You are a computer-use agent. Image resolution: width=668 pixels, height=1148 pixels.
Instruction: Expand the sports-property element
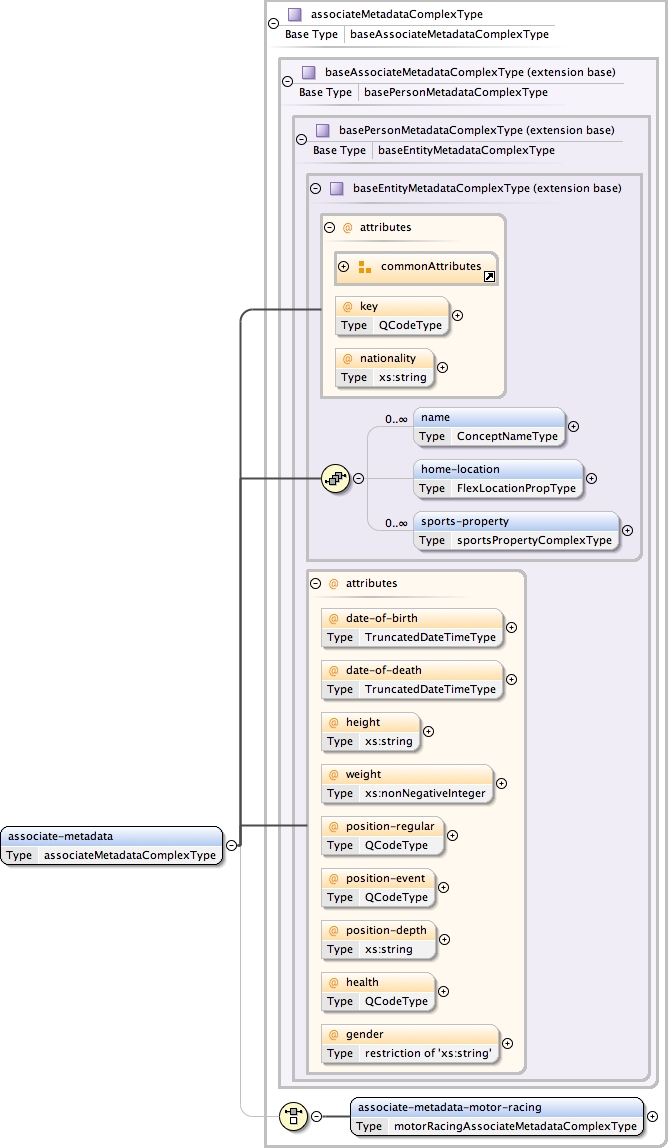pyautogui.click(x=627, y=531)
